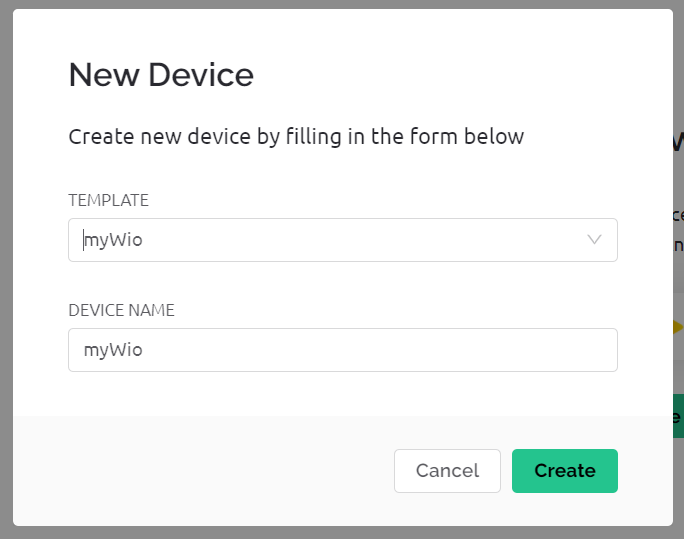Click blank middle of Template selector
The image size is (684, 539).
click(x=349, y=240)
